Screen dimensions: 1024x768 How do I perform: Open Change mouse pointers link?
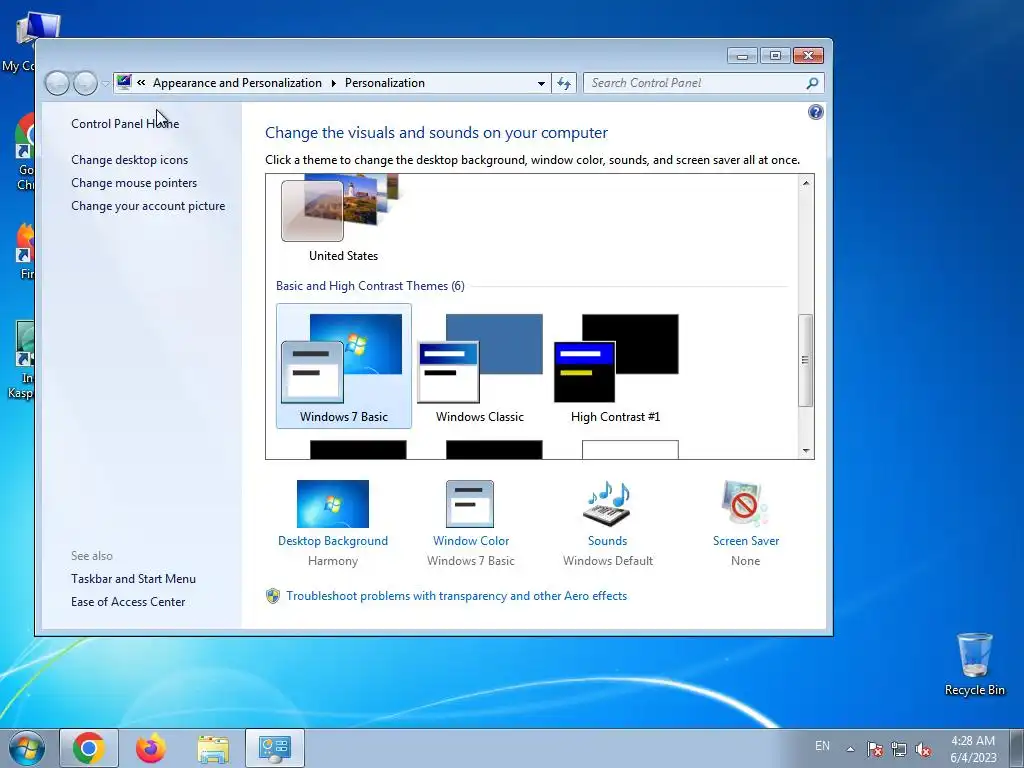[134, 183]
